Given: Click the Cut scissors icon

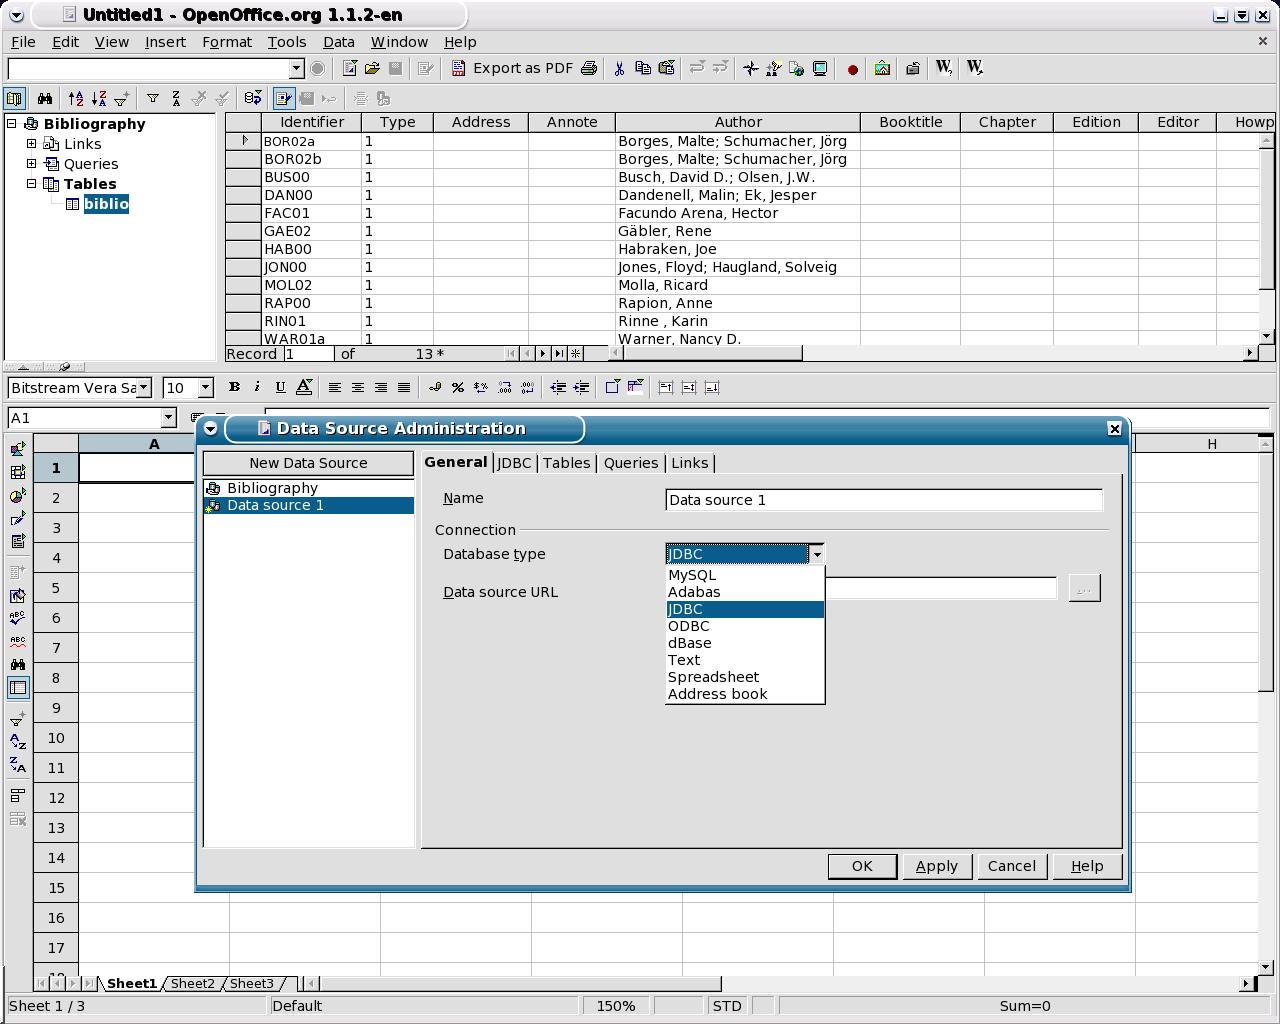Looking at the screenshot, I should click(619, 68).
